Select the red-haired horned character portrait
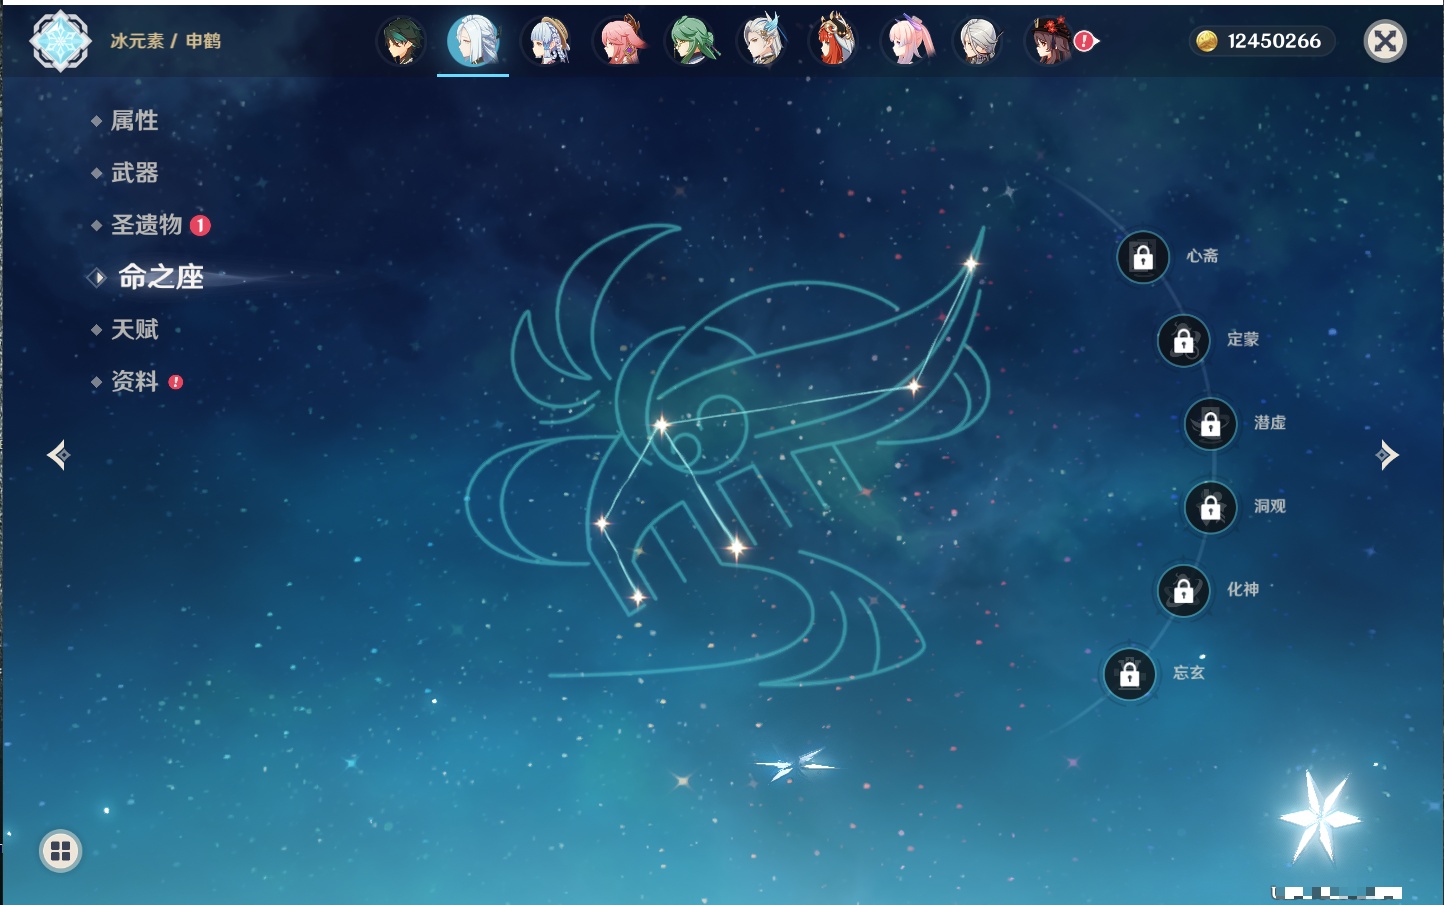Viewport: 1444px width, 905px height. coord(834,41)
